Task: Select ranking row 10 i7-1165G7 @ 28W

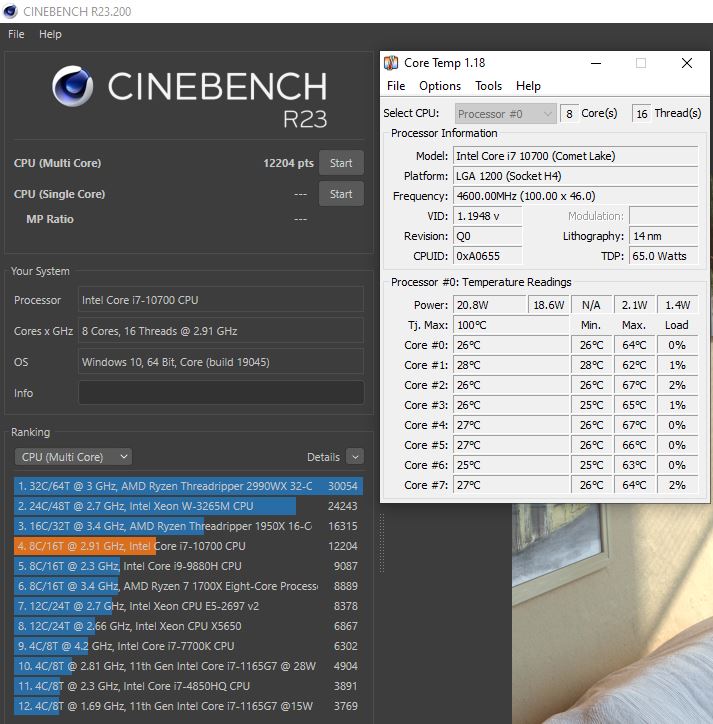Action: click(188, 666)
